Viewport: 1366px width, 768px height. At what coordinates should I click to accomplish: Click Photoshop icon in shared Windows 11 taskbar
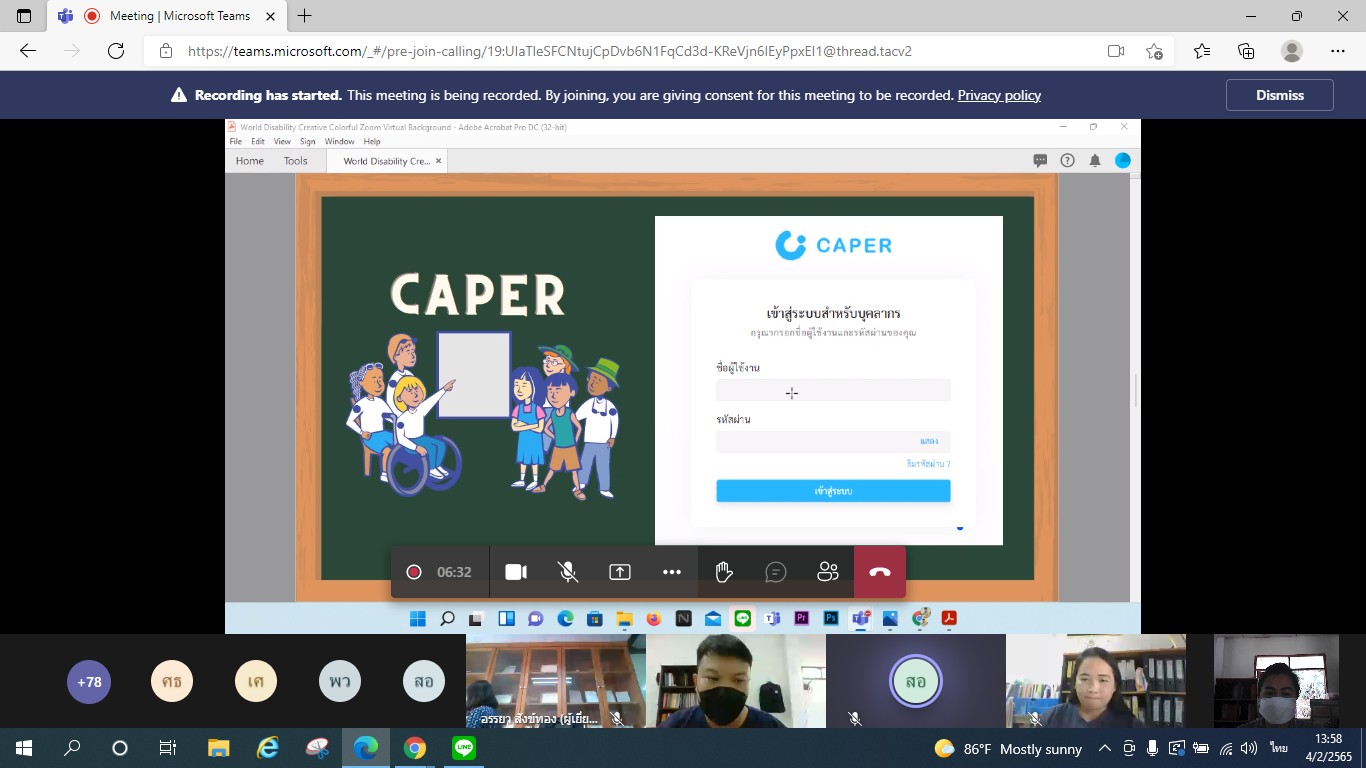[x=830, y=618]
